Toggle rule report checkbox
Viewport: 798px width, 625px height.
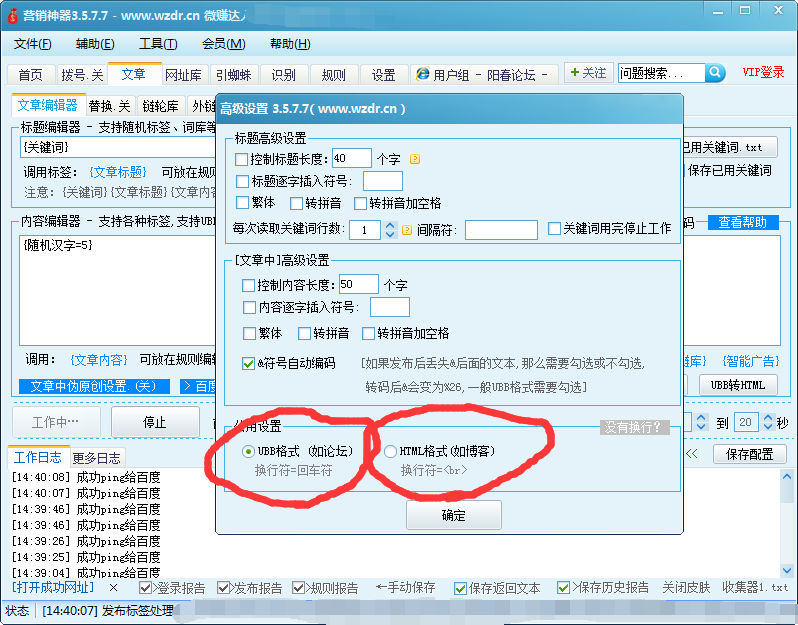click(298, 588)
